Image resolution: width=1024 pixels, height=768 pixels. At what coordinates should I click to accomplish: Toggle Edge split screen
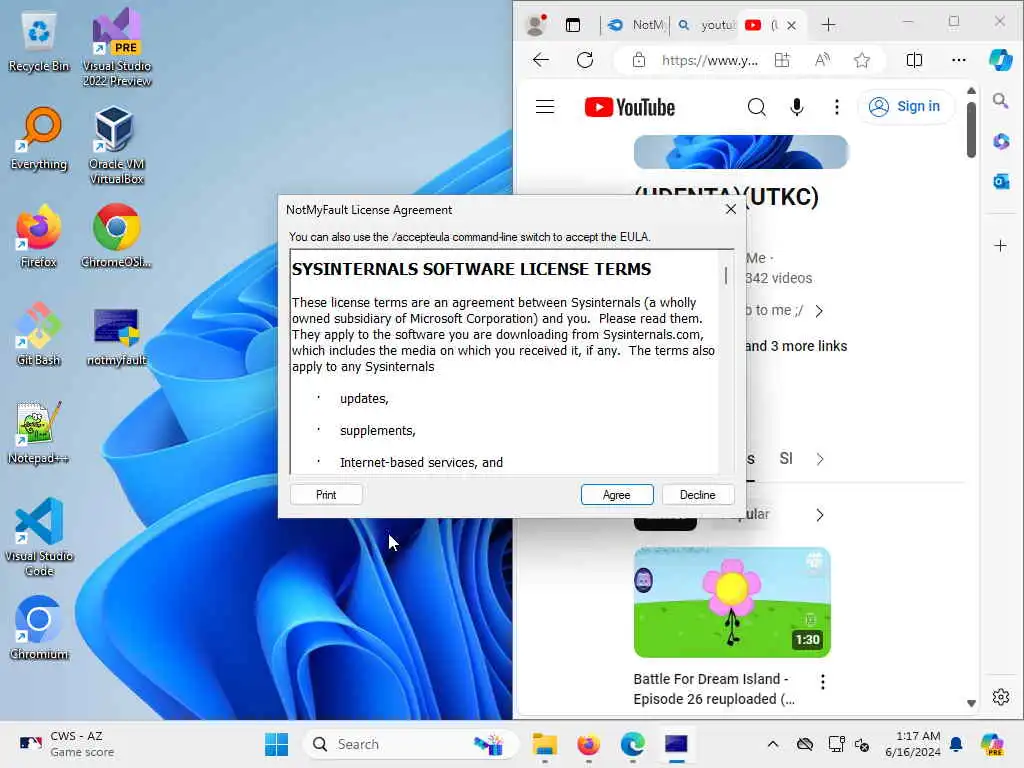pos(914,60)
